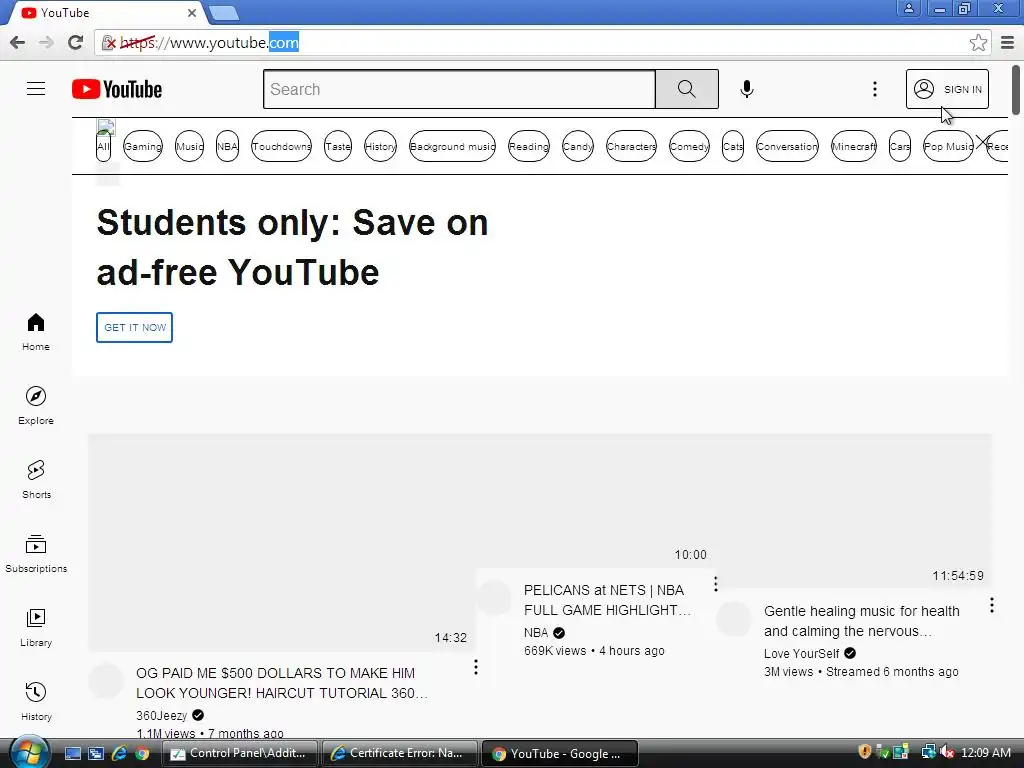The image size is (1024, 768).
Task: Click the search magnifier button
Action: [x=686, y=89]
